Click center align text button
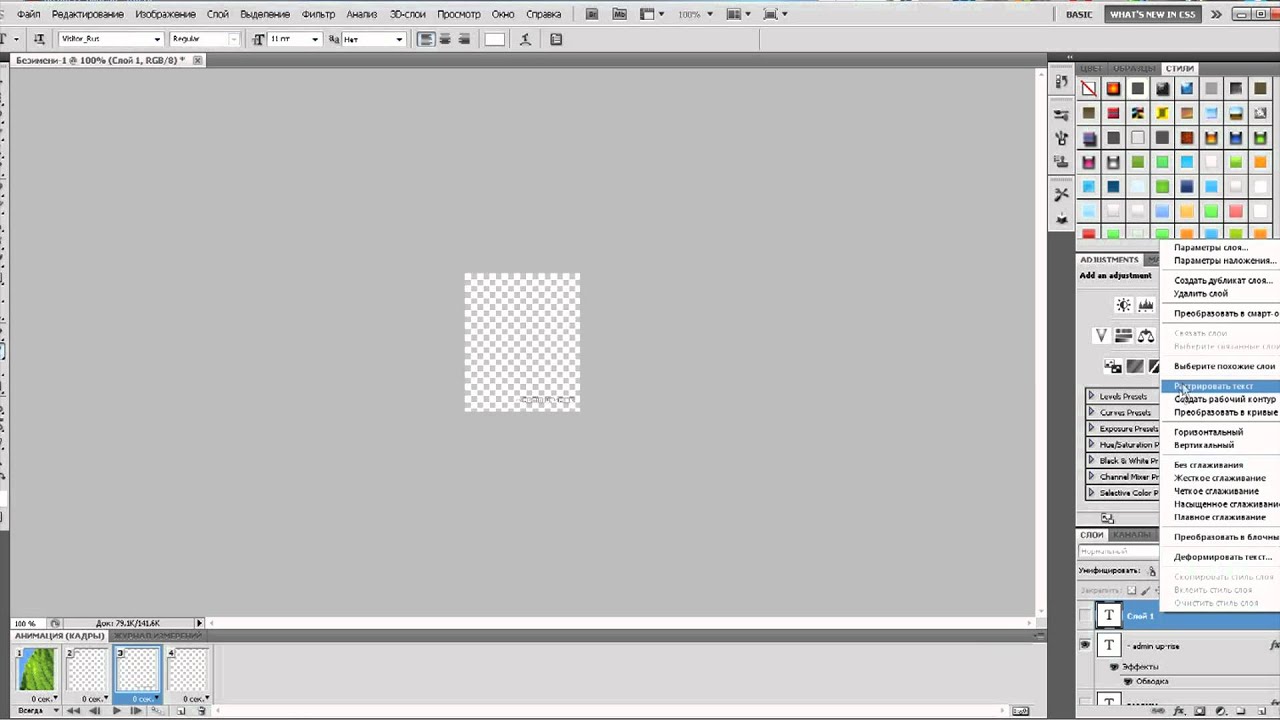This screenshot has width=1280, height=720. [445, 39]
